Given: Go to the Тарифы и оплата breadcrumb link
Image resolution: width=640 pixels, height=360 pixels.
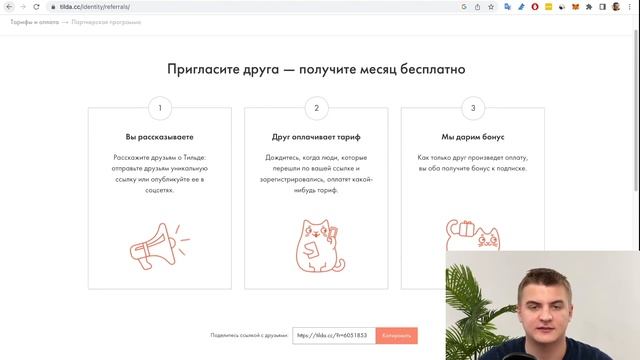Looking at the screenshot, I should click(35, 22).
